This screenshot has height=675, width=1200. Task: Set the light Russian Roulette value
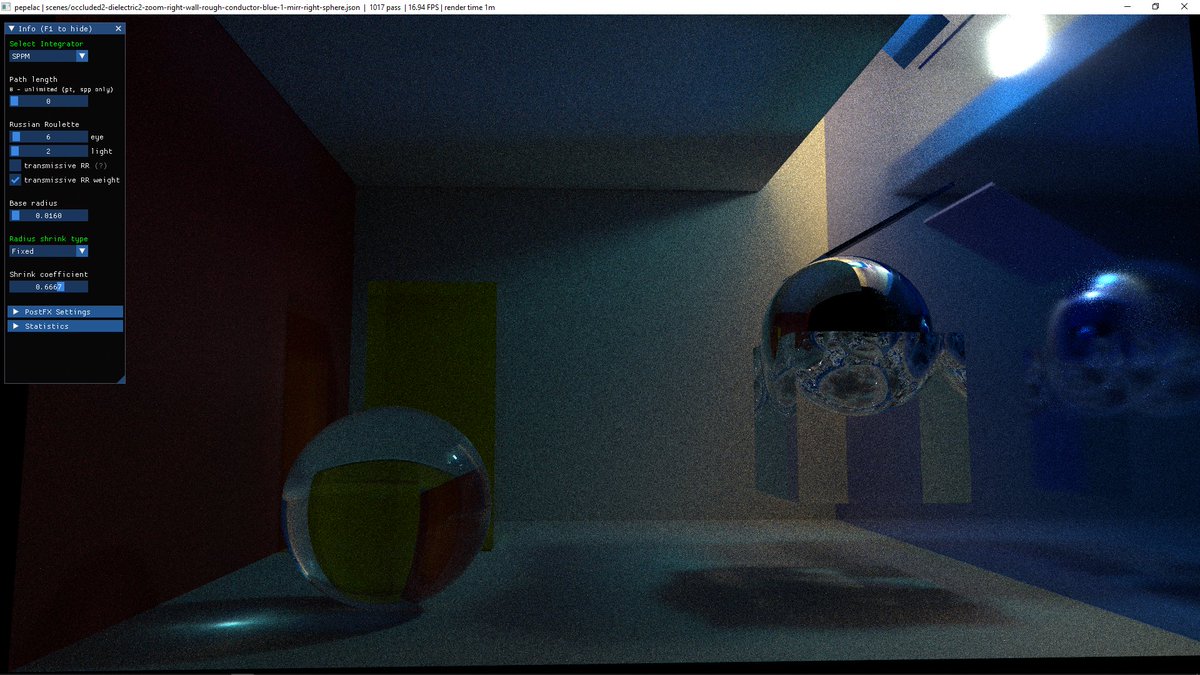tap(48, 151)
